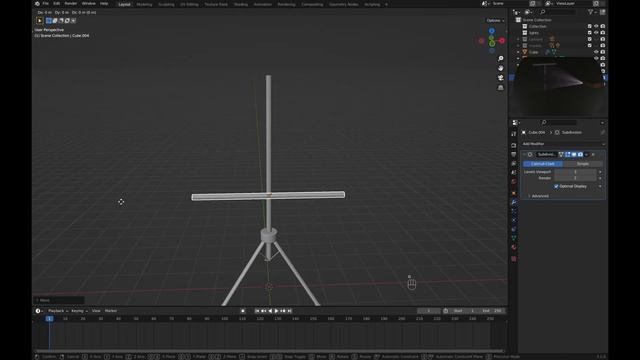Image resolution: width=640 pixels, height=360 pixels.
Task: Adjust the Render levels value field
Action: [576, 178]
